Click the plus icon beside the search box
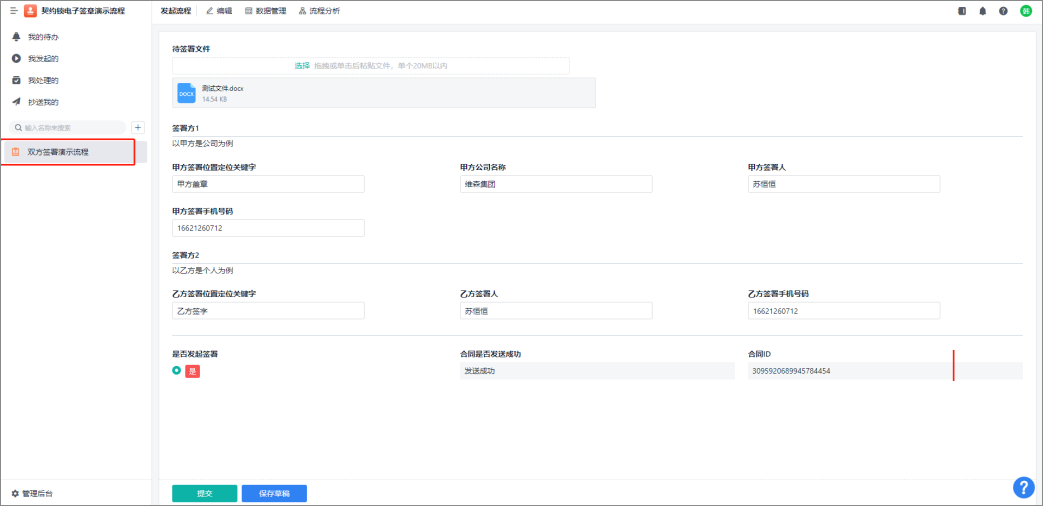Screen dimensions: 1043x506 [x=139, y=127]
